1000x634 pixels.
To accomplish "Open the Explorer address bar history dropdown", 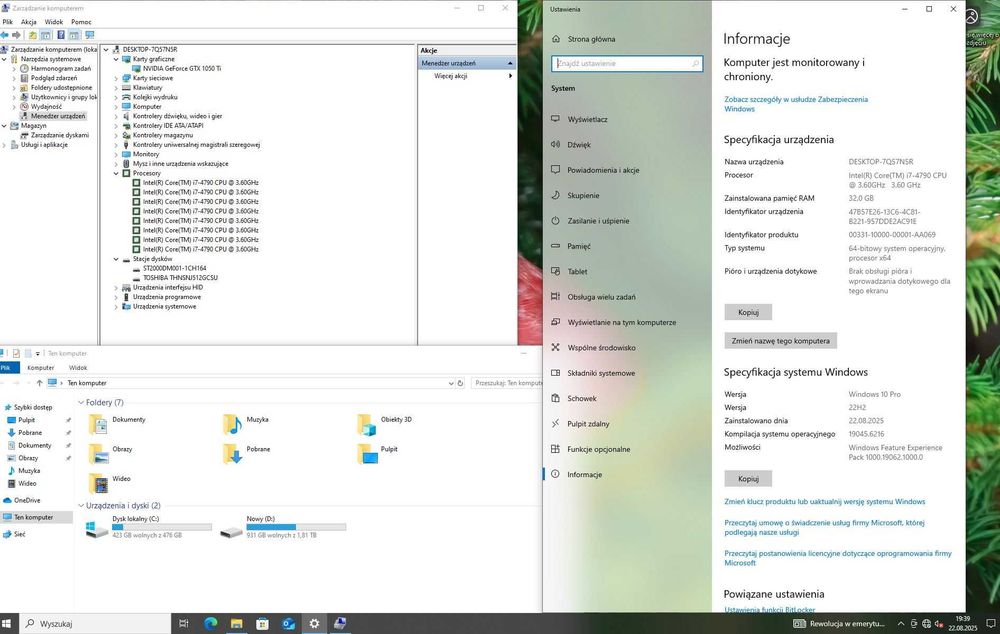I will 451,383.
